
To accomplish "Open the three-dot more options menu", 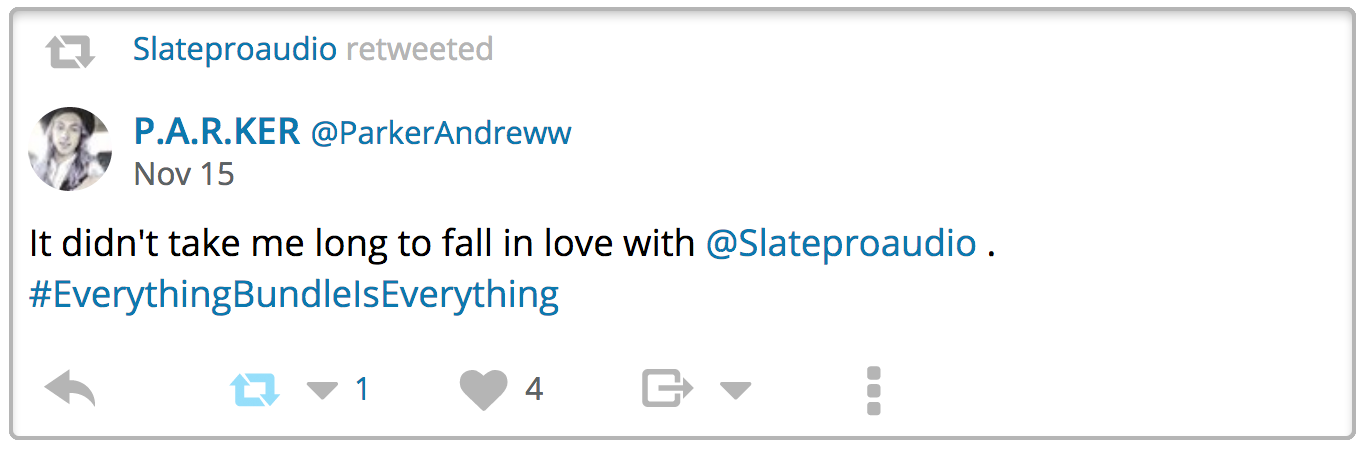I will [x=873, y=390].
